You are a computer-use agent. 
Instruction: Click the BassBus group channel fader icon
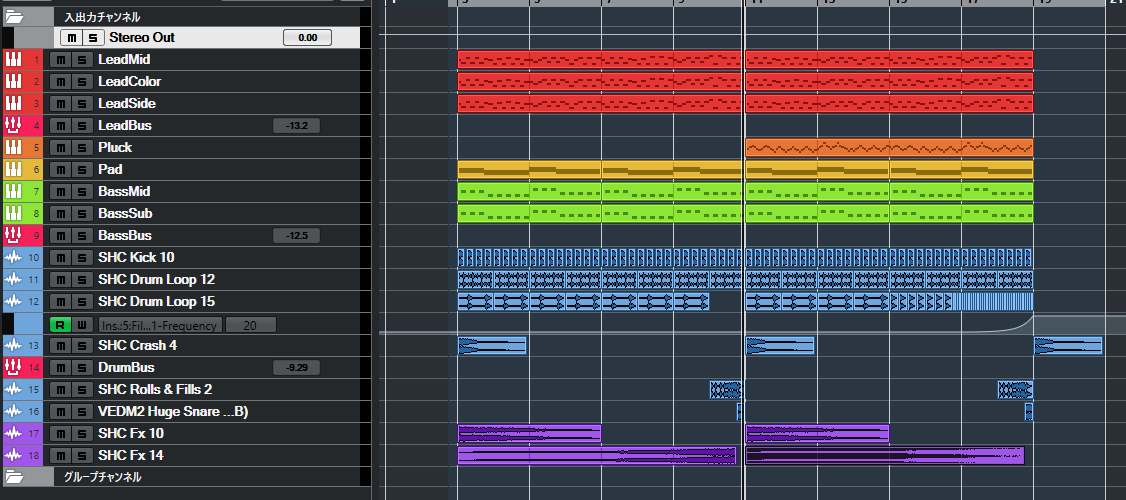pyautogui.click(x=13, y=236)
